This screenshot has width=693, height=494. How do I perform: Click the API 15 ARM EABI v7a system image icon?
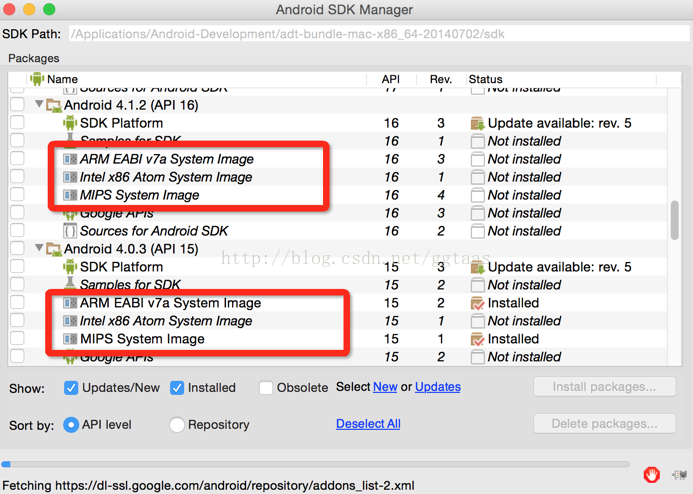[x=70, y=303]
